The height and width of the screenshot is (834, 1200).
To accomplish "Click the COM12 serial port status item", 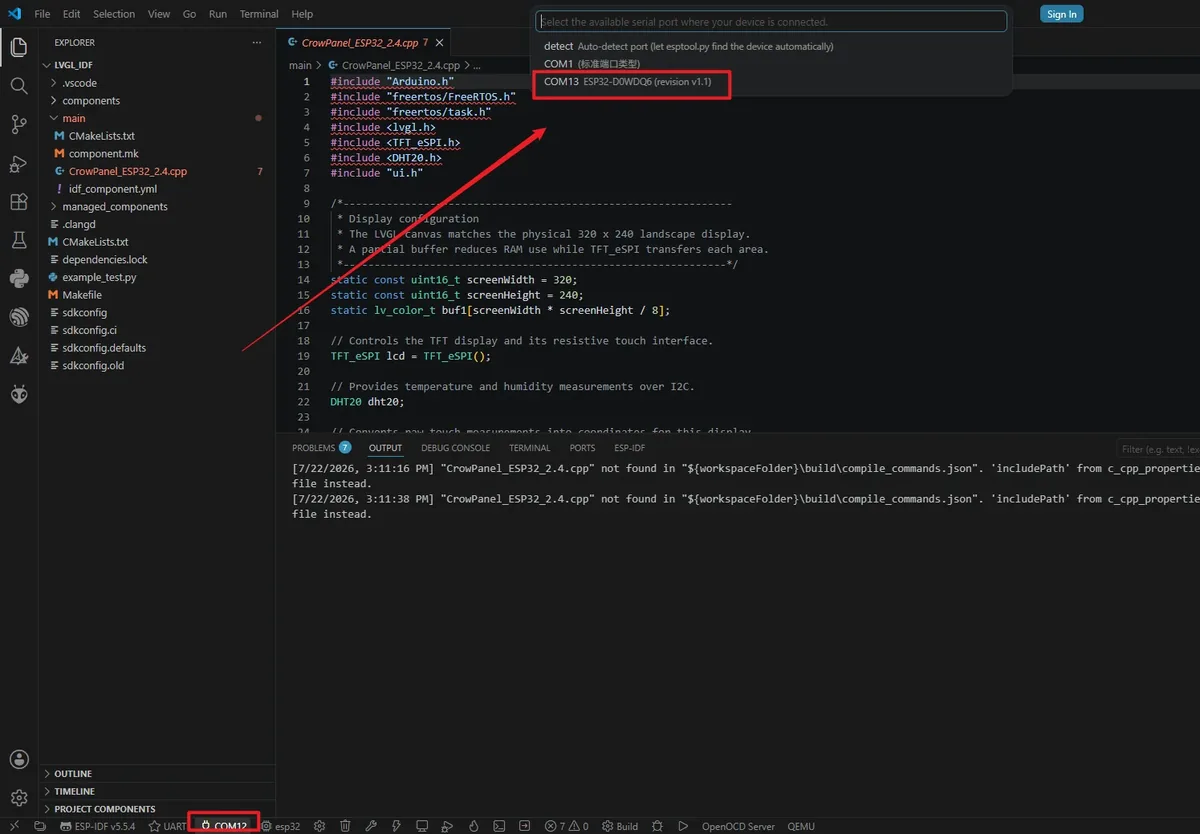I will (224, 826).
